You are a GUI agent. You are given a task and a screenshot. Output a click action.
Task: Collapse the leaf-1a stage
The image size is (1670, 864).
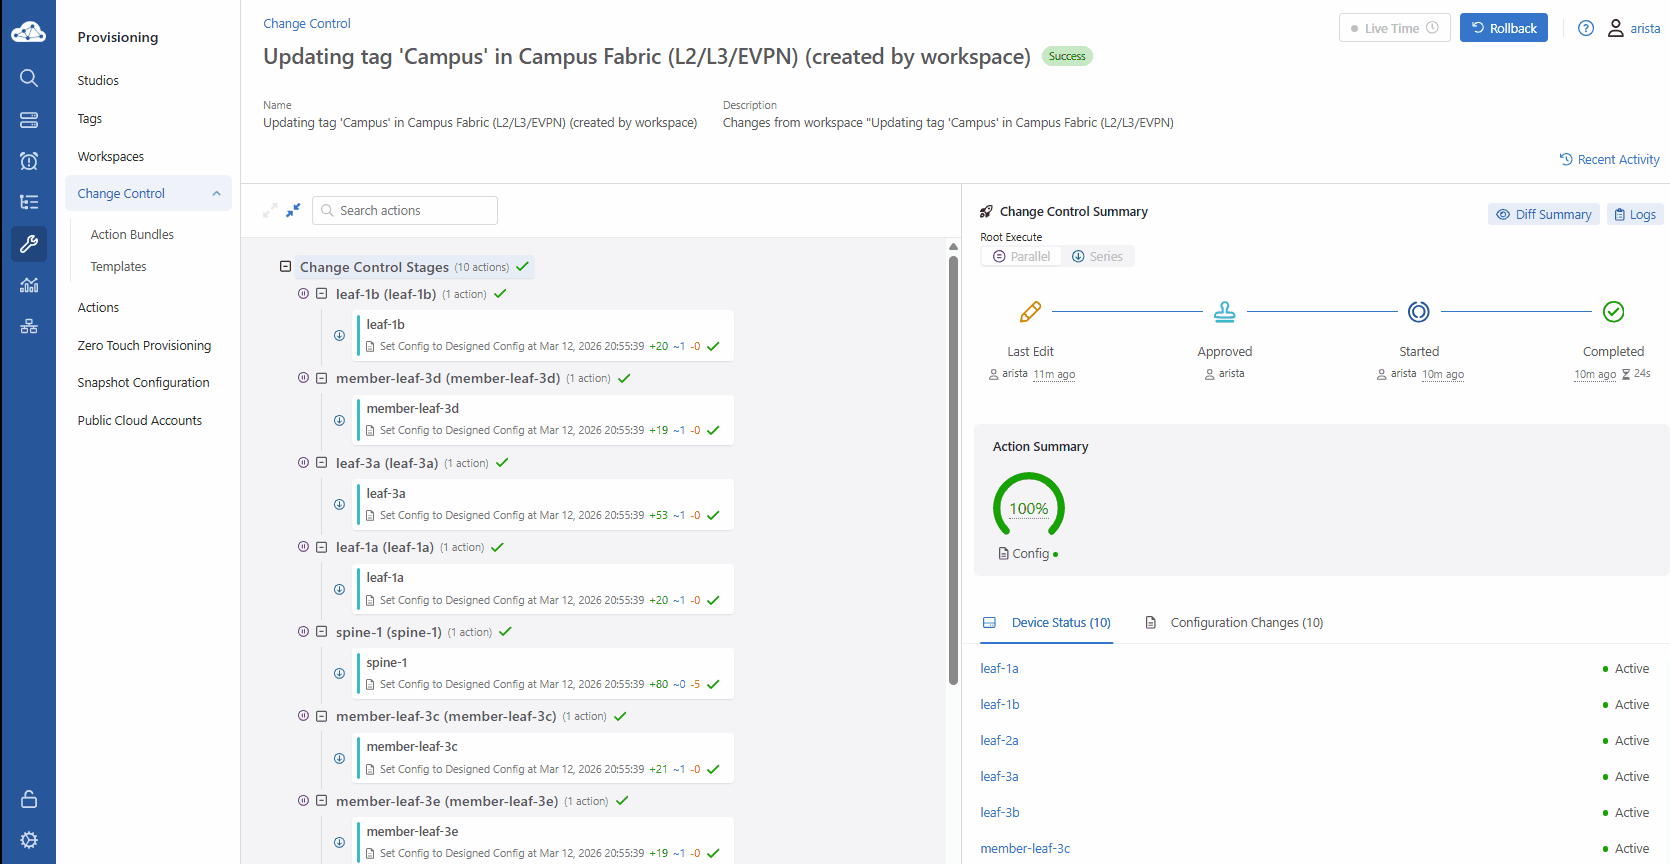point(321,547)
